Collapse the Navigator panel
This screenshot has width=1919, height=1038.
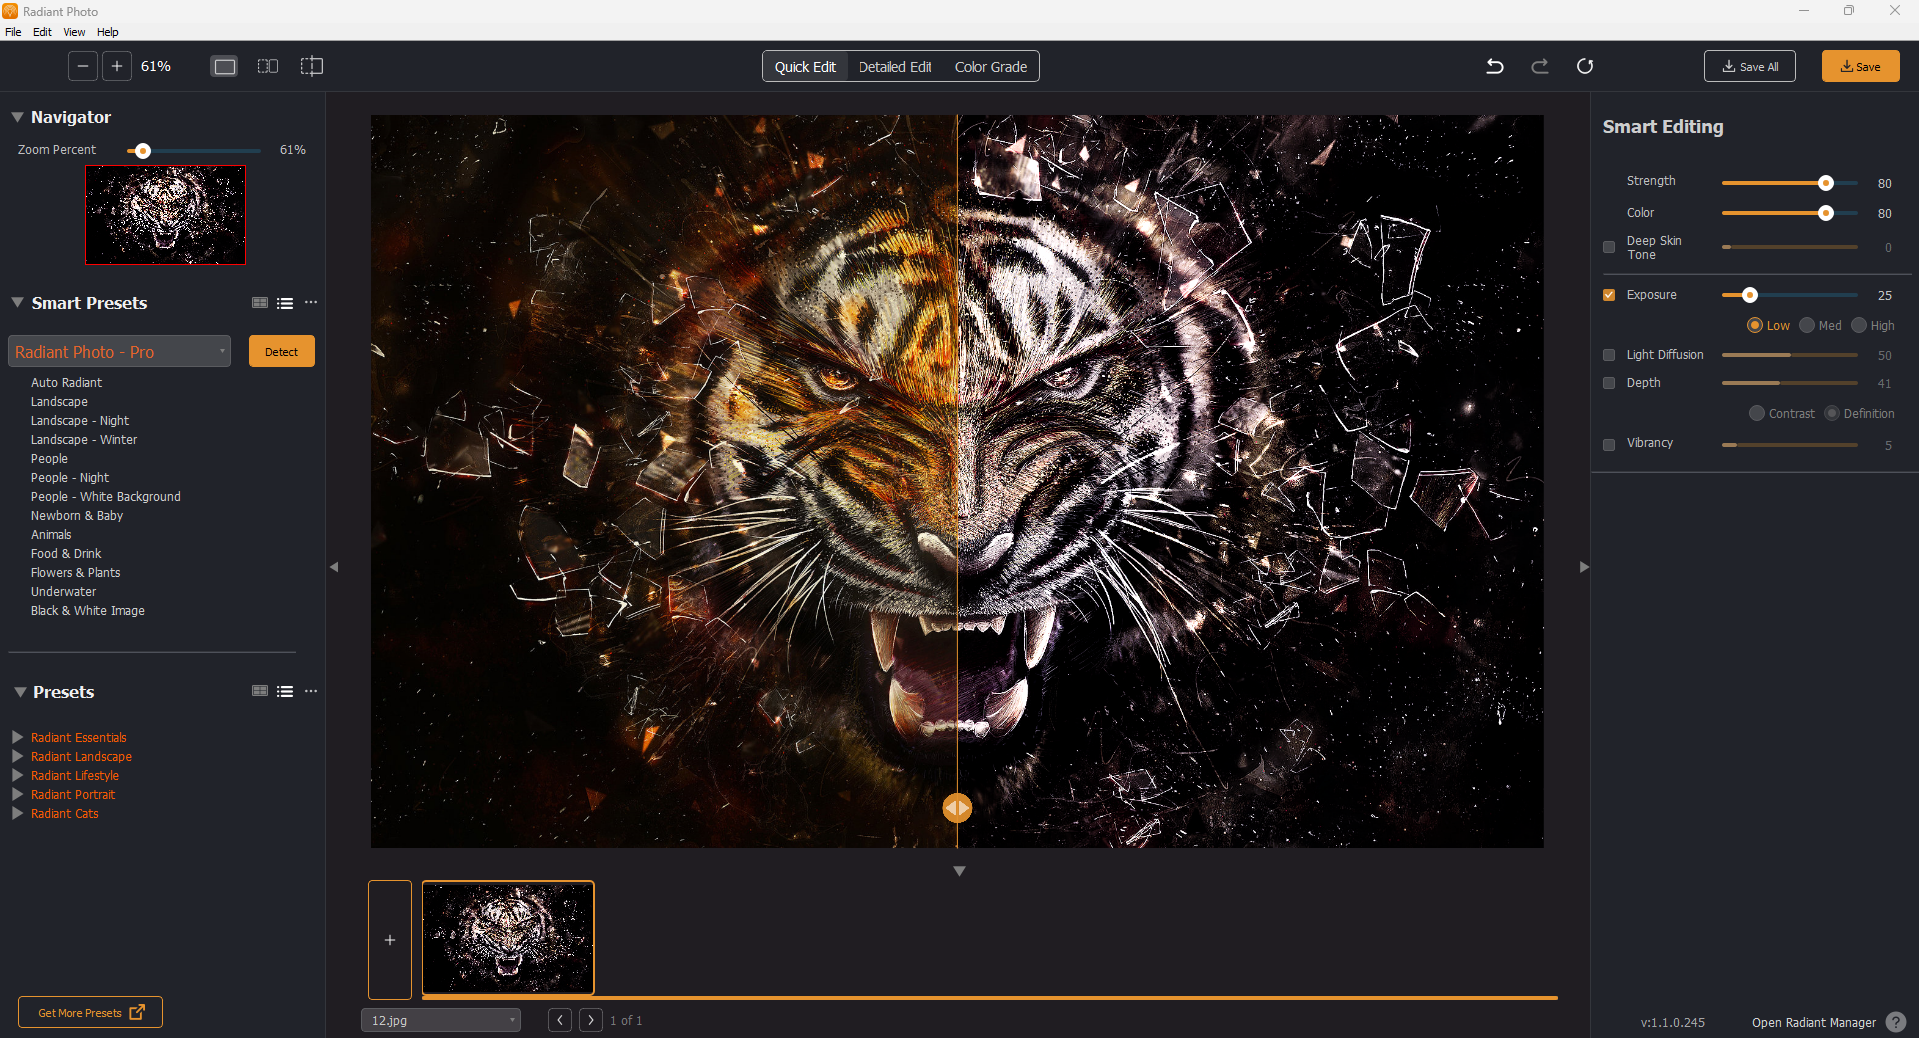point(17,117)
